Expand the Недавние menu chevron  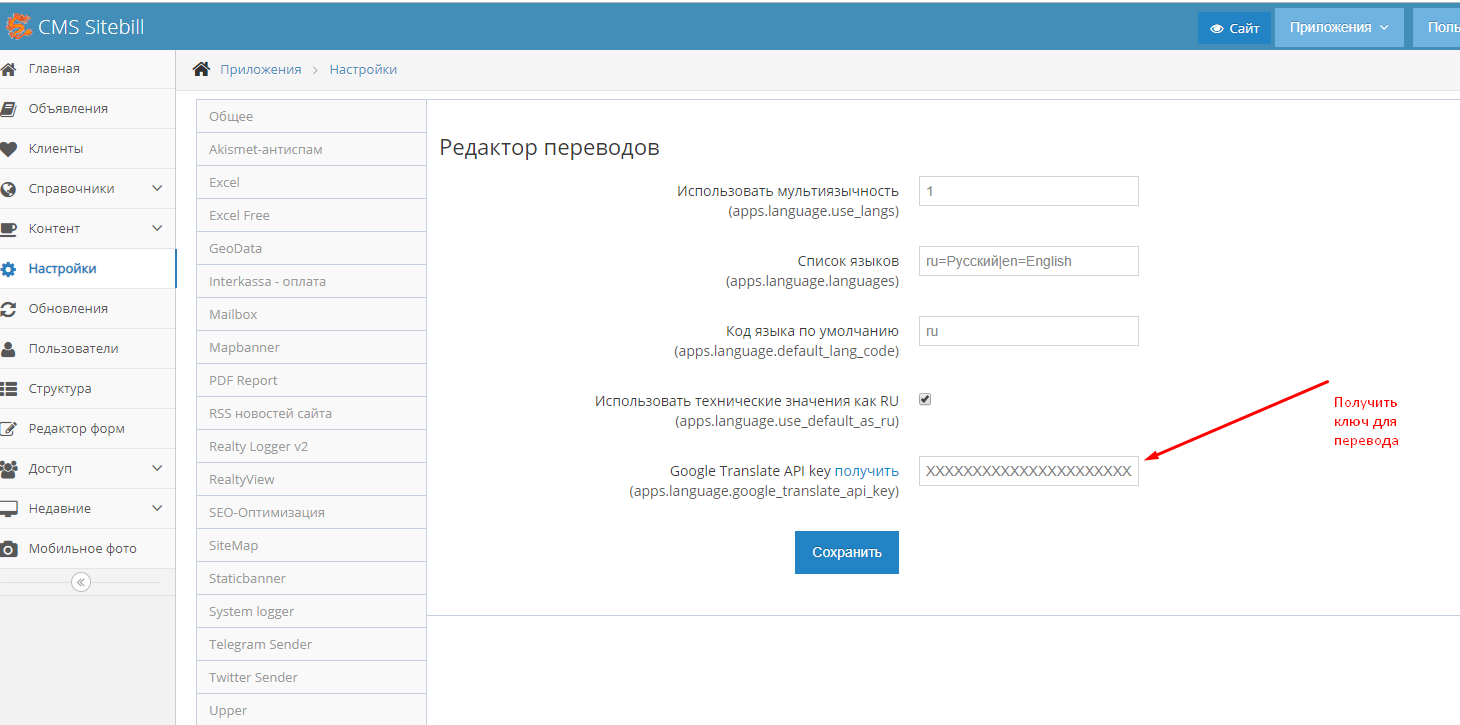[x=157, y=508]
